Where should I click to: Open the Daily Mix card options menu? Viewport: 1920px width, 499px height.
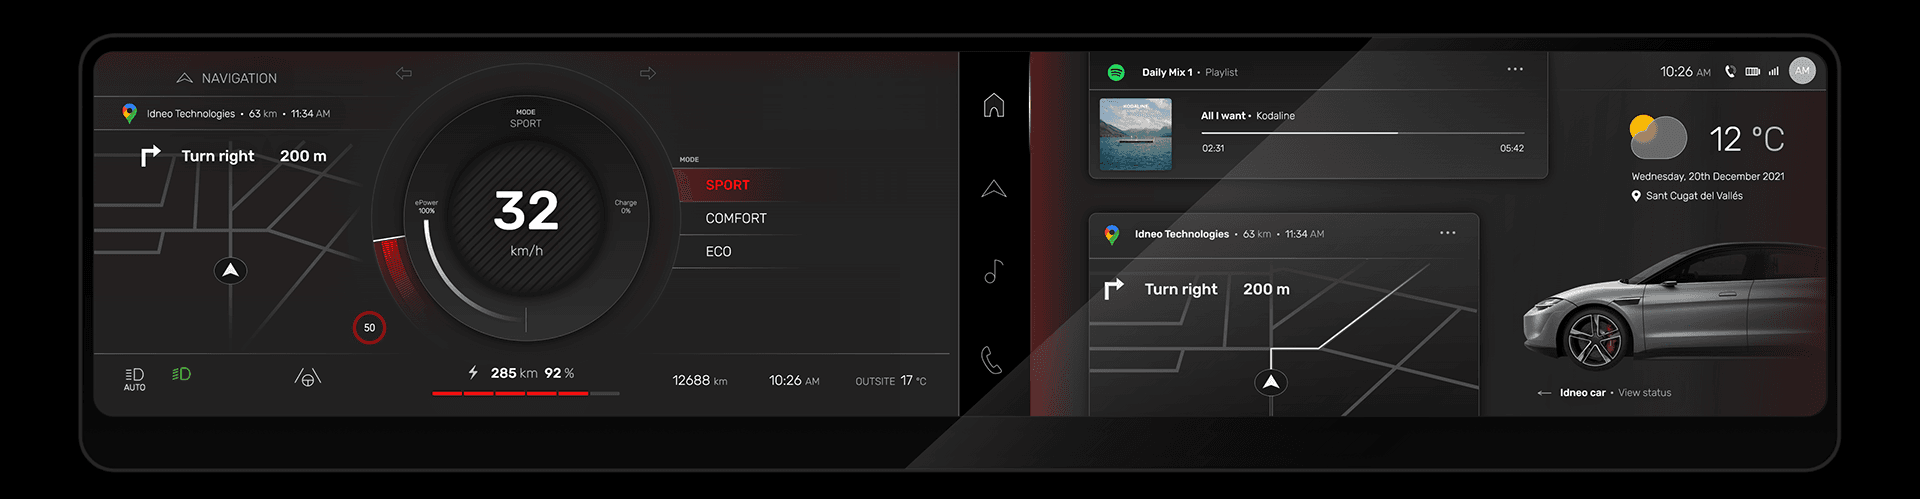[x=1514, y=70]
